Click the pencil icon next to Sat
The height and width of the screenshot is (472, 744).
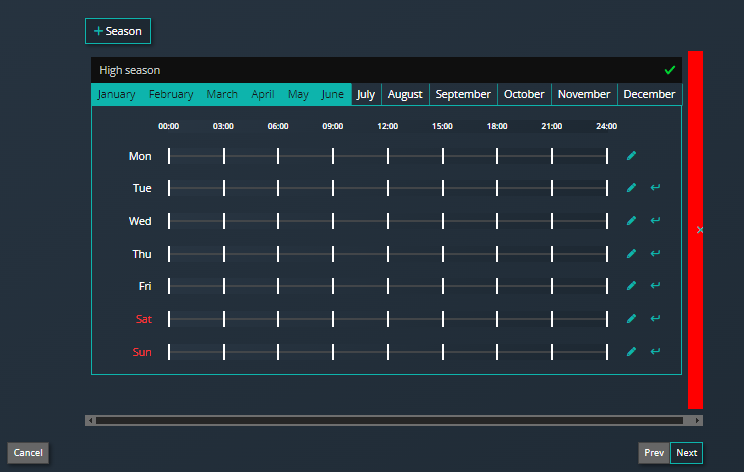tap(631, 318)
